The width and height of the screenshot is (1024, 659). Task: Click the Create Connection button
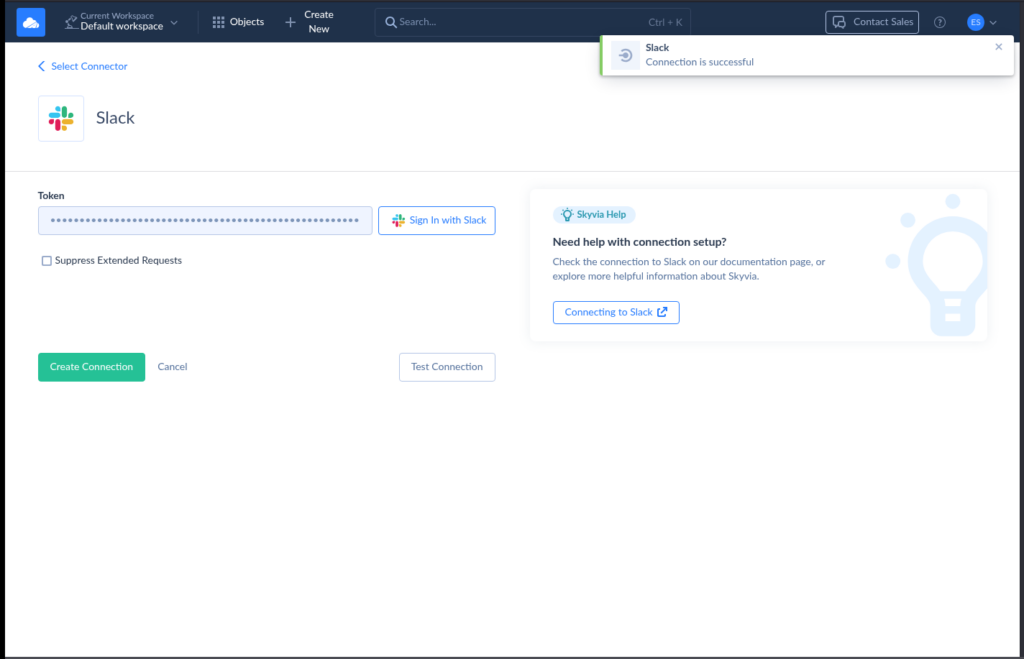(91, 367)
